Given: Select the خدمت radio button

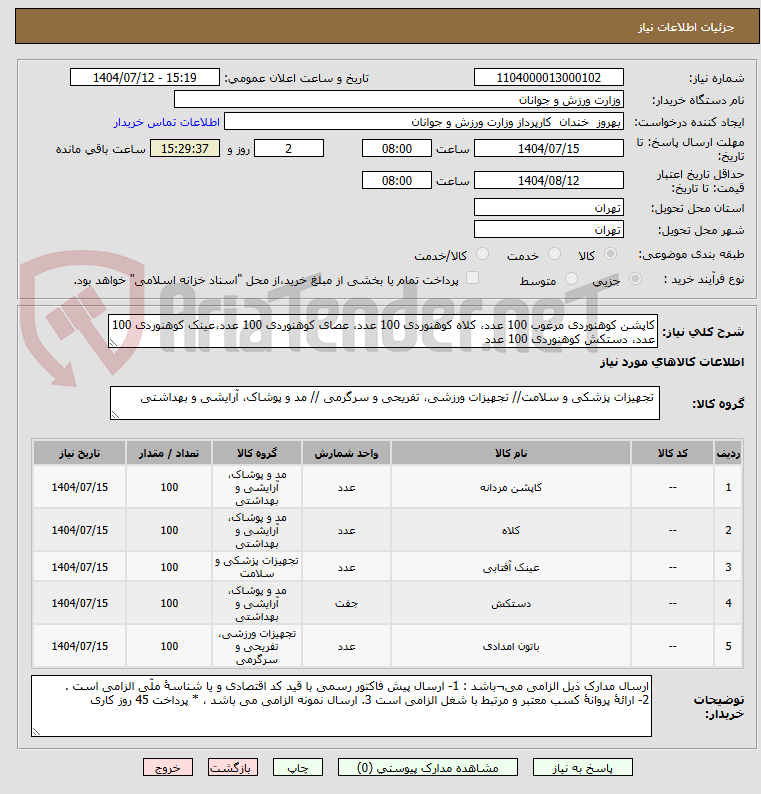Looking at the screenshot, I should [554, 254].
